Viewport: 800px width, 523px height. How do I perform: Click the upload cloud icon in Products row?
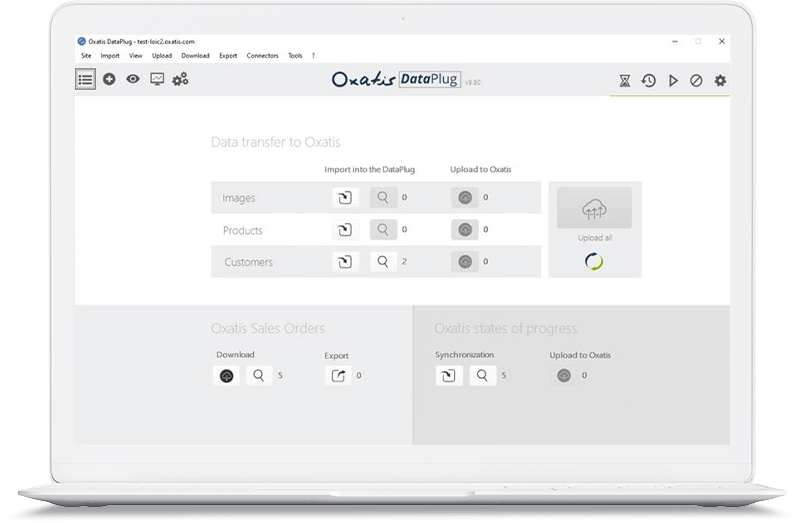[x=465, y=230]
